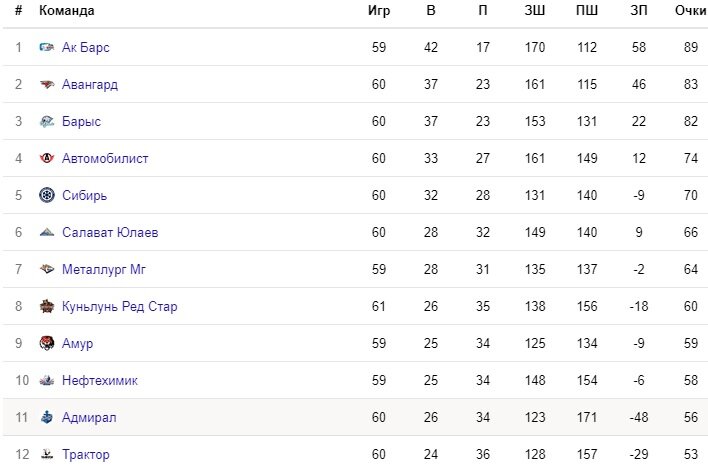Click the Команда column header
The height and width of the screenshot is (469, 708).
point(67,10)
